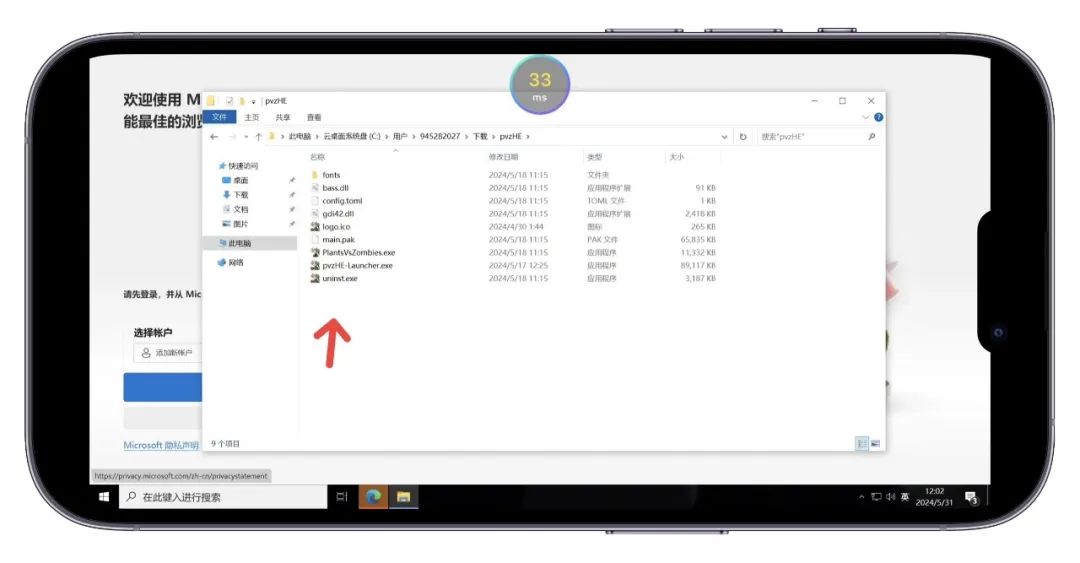Viewport: 1080px width, 563px height.
Task: Switch to the 查看 ribbon tab
Action: click(x=314, y=118)
